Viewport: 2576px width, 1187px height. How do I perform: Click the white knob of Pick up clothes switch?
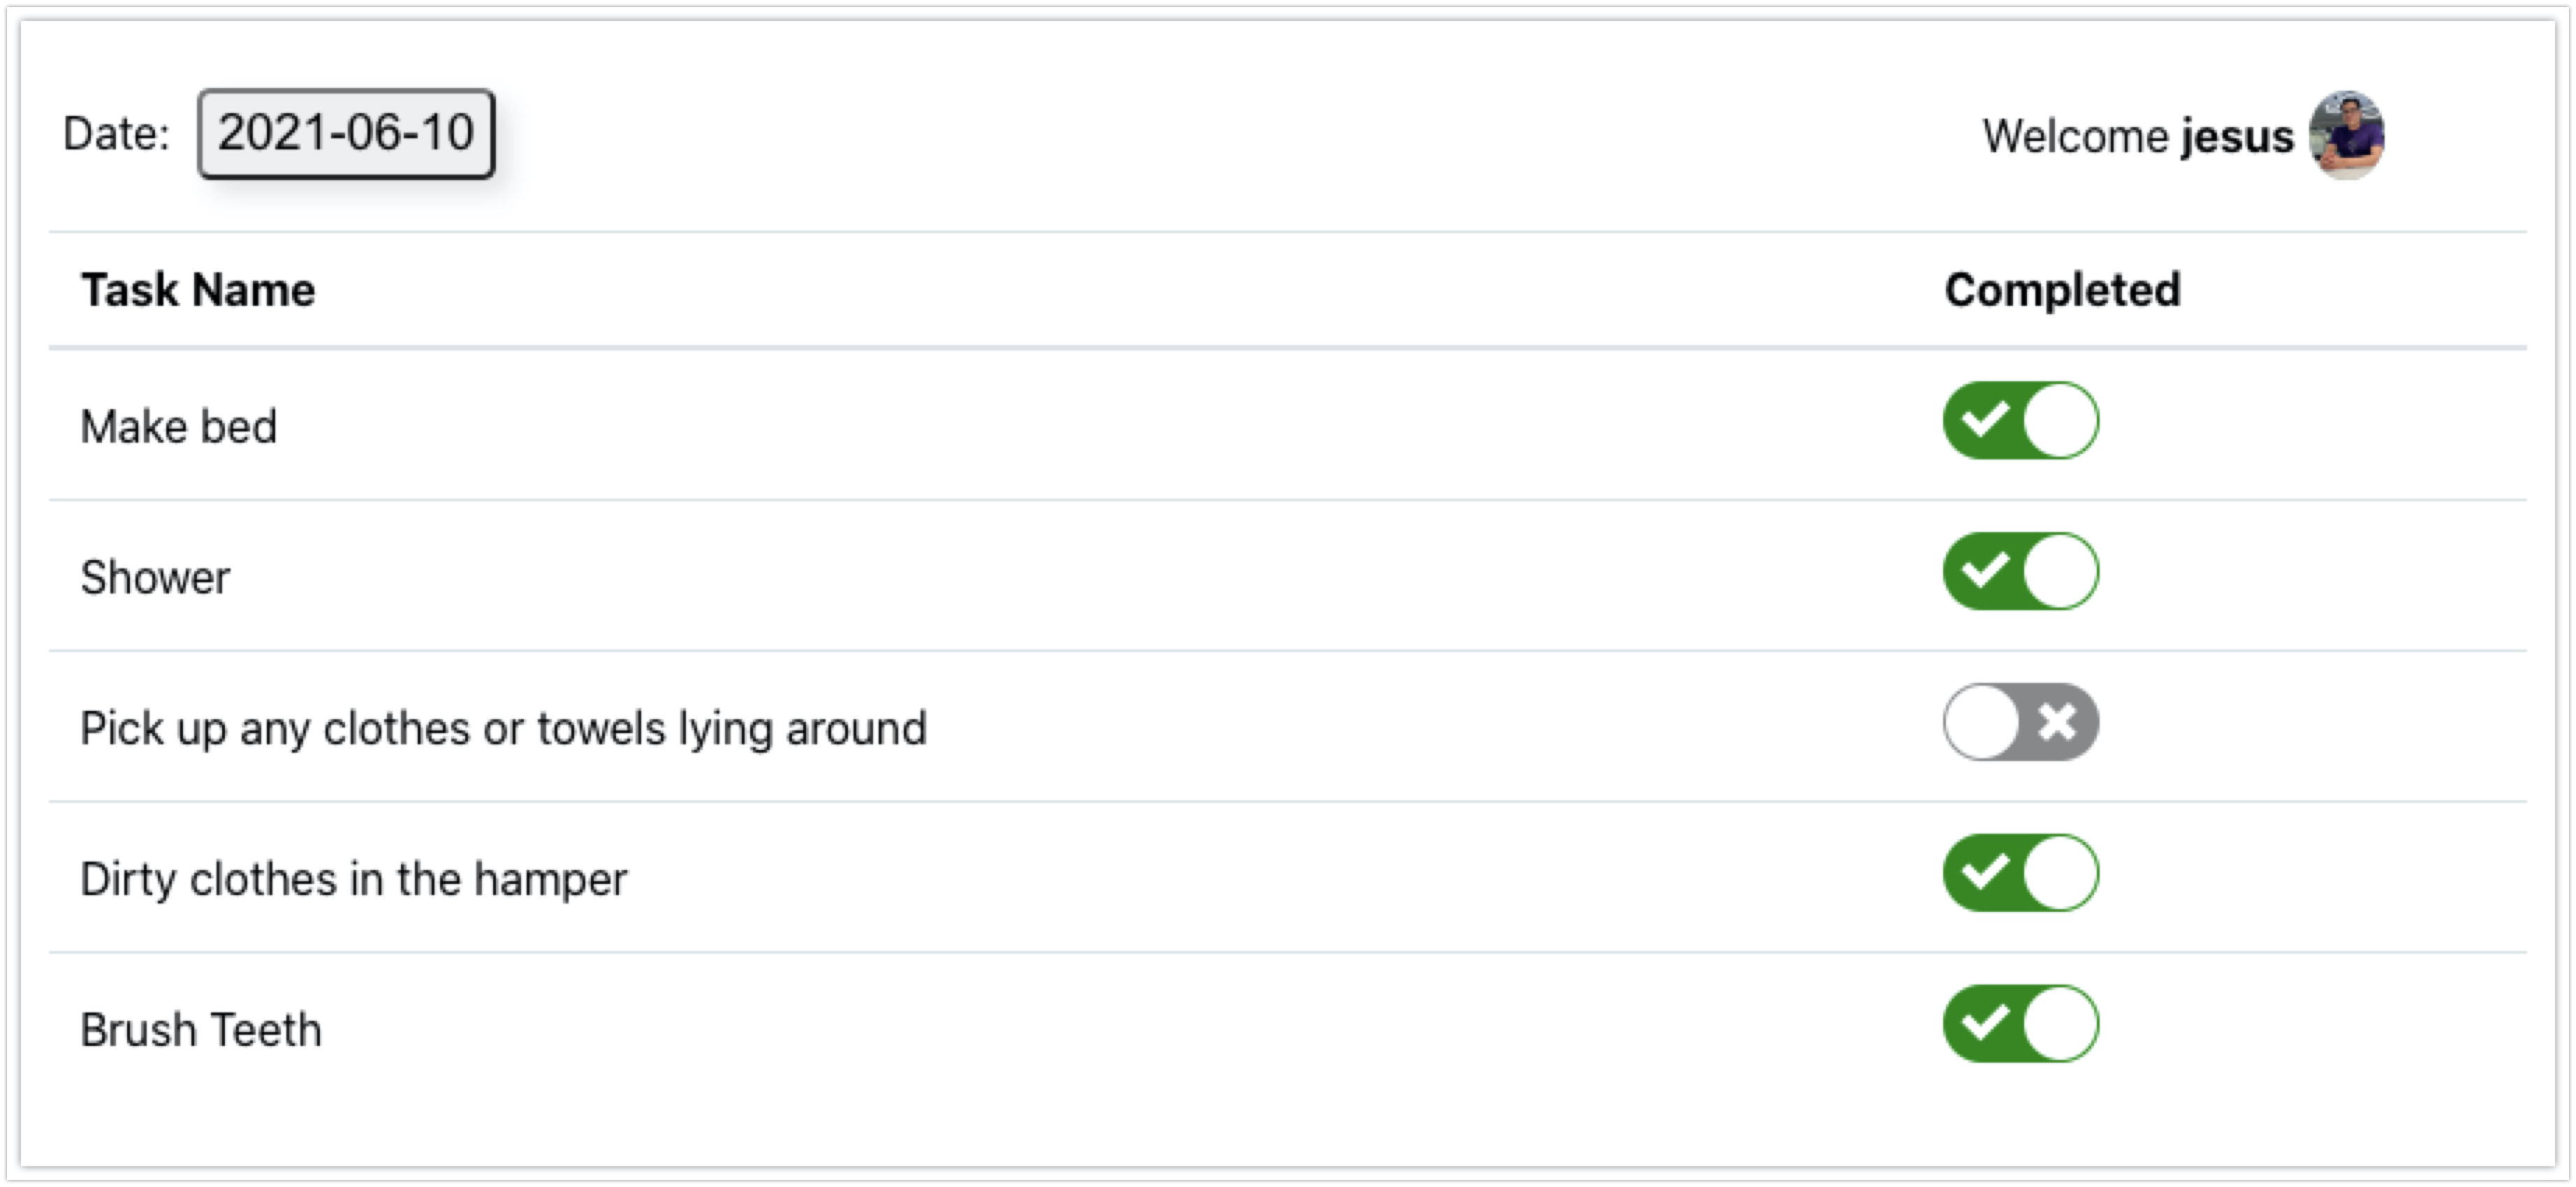pos(1982,722)
